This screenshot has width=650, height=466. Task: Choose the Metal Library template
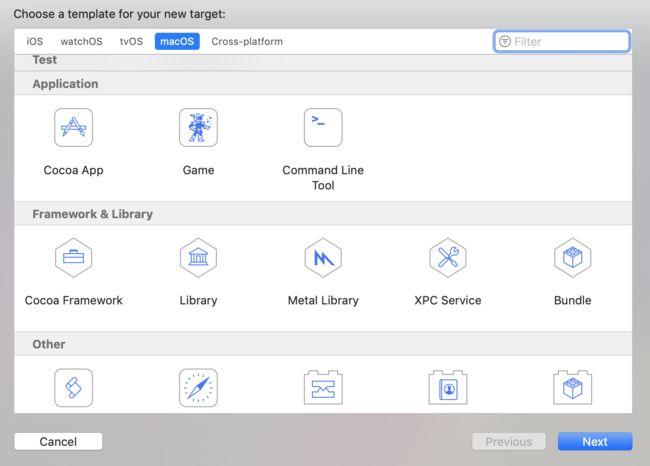point(323,257)
